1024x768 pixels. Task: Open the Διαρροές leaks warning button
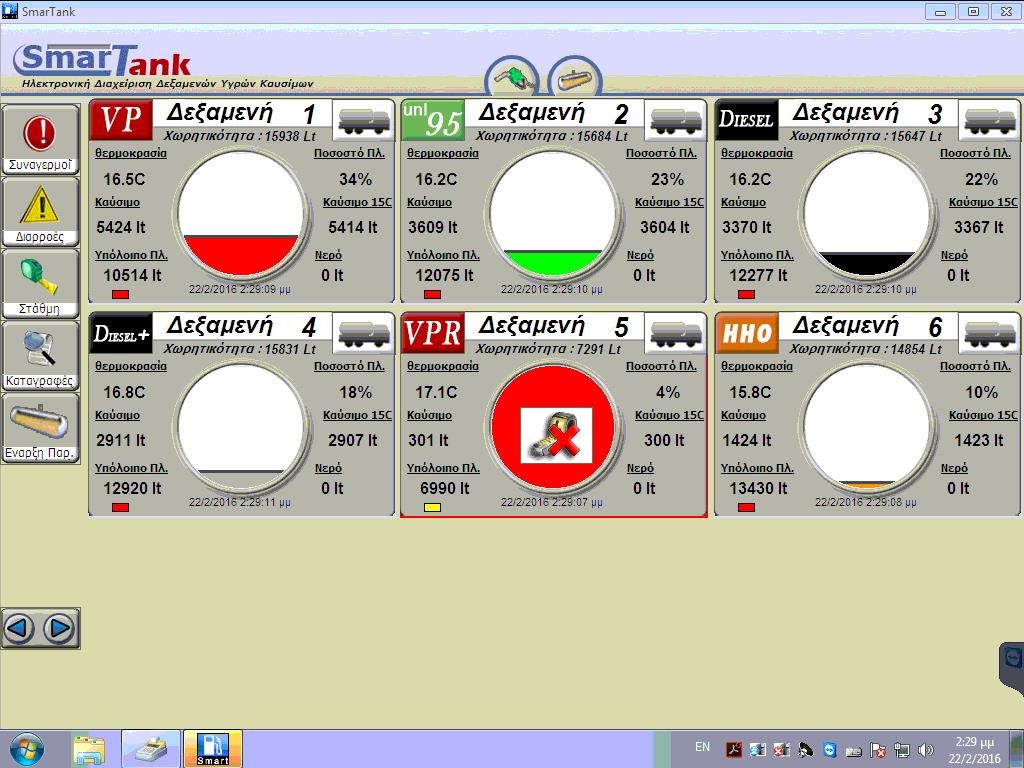(x=40, y=212)
